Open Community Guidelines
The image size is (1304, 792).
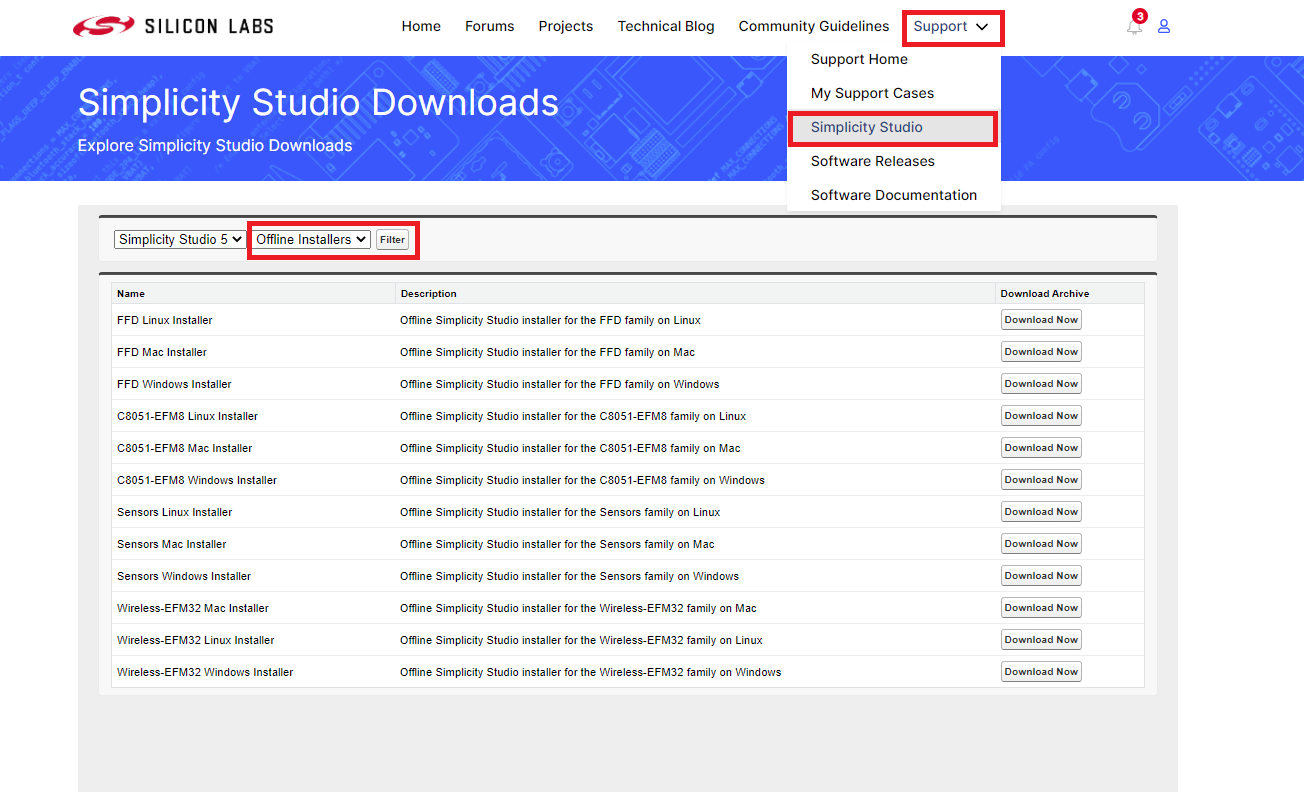(x=814, y=26)
